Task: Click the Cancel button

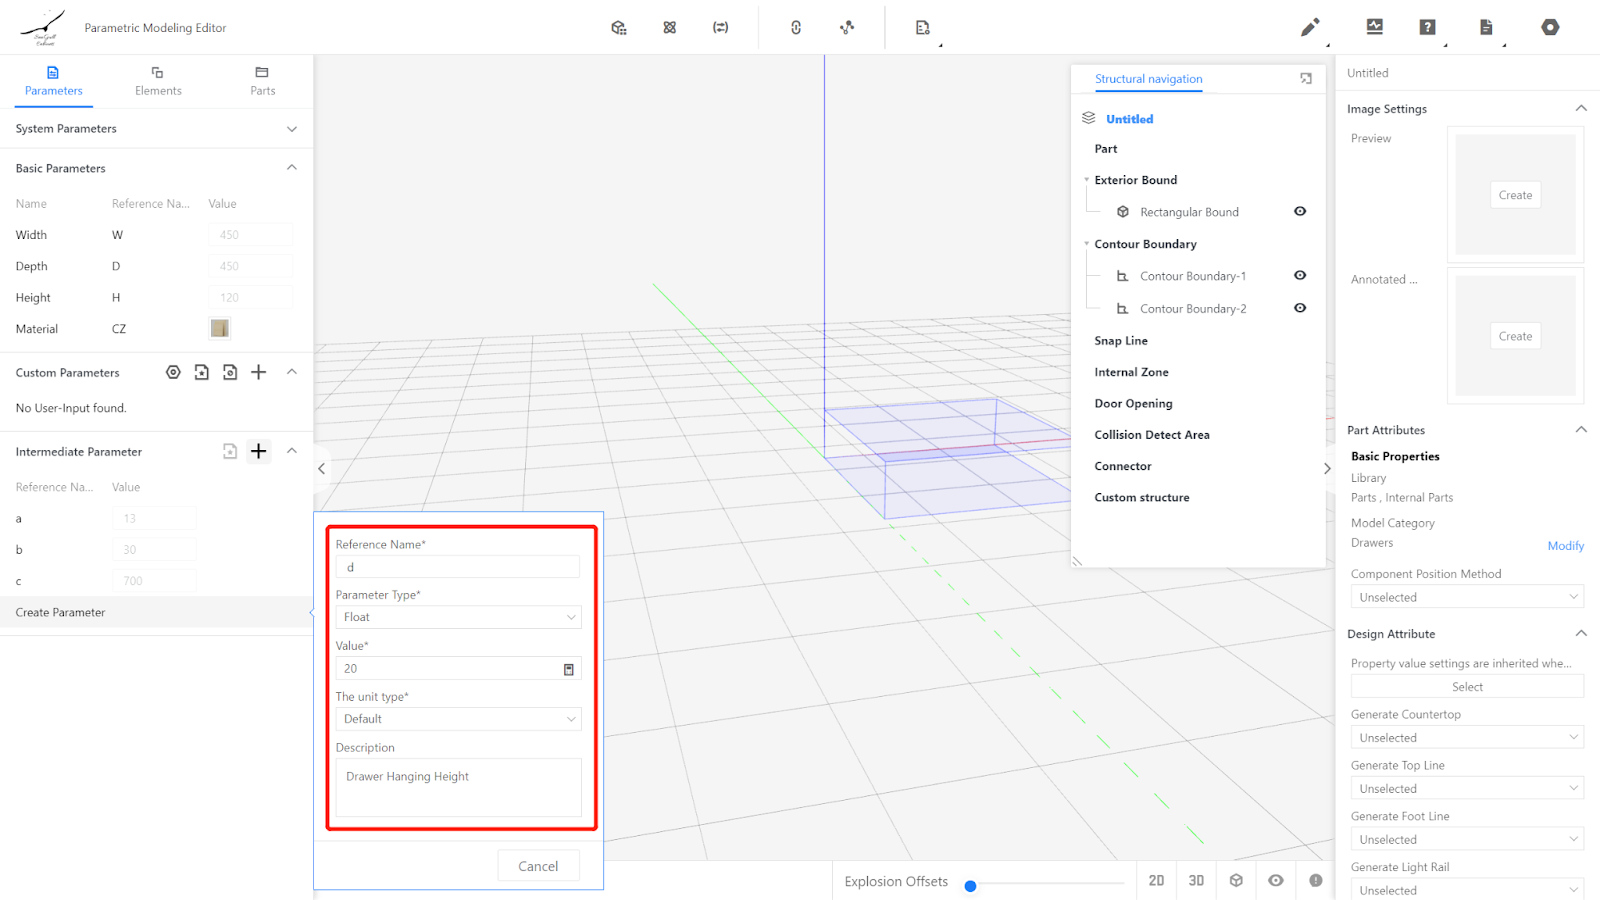Action: [x=538, y=866]
